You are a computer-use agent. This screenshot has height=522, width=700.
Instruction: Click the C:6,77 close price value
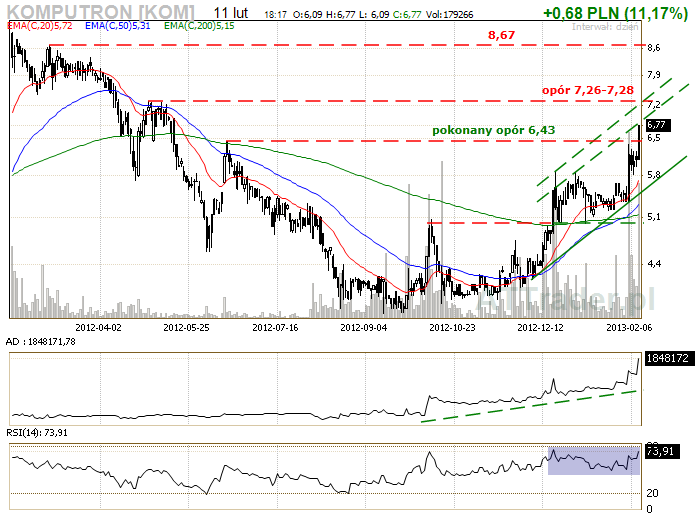pyautogui.click(x=407, y=15)
